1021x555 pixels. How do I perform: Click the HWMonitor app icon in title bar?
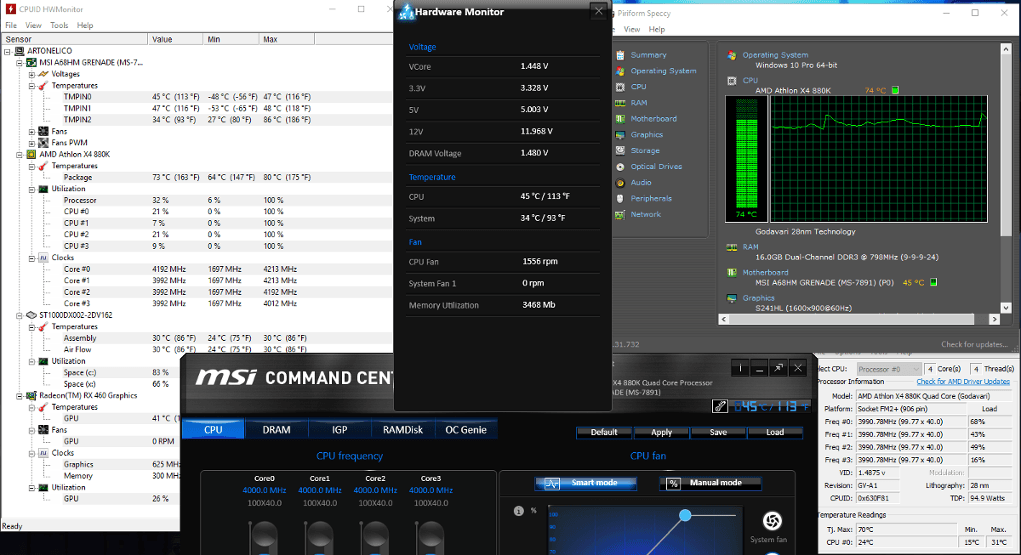coord(10,9)
